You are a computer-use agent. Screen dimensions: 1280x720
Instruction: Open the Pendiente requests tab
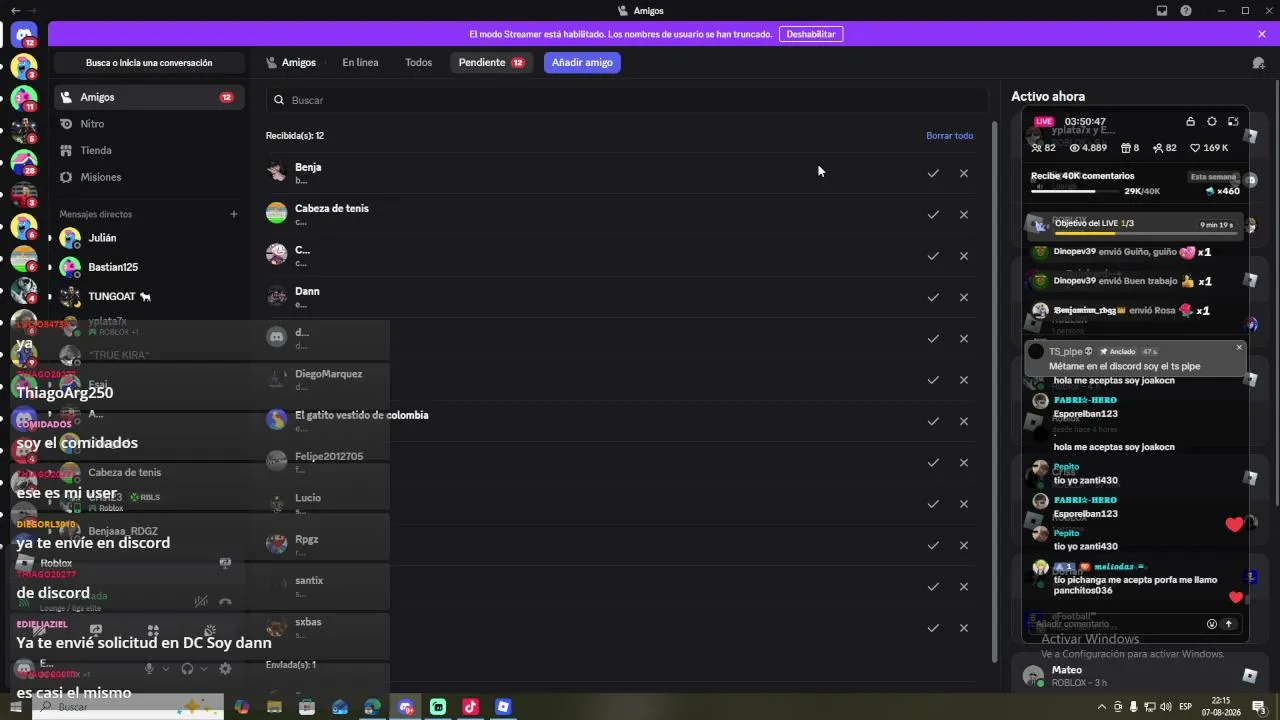[x=491, y=62]
